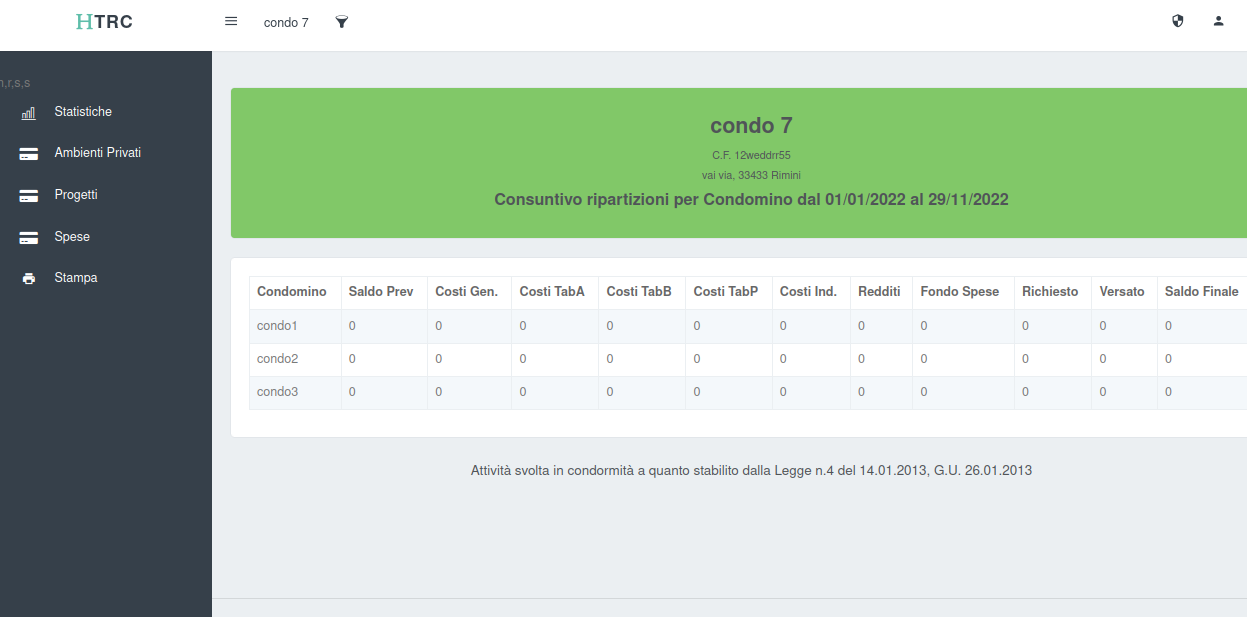Viewport: 1247px width, 617px height.
Task: Click the Saldo Prev column header
Action: point(381,292)
